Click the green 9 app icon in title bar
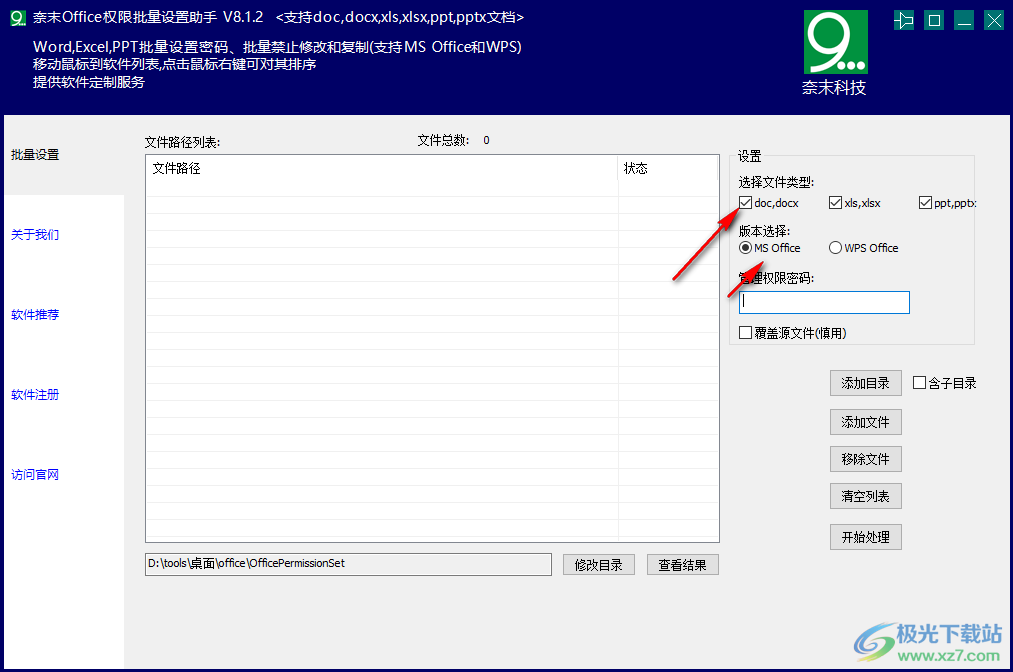Screen dimensions: 1013x672 pyautogui.click(x=18, y=18)
